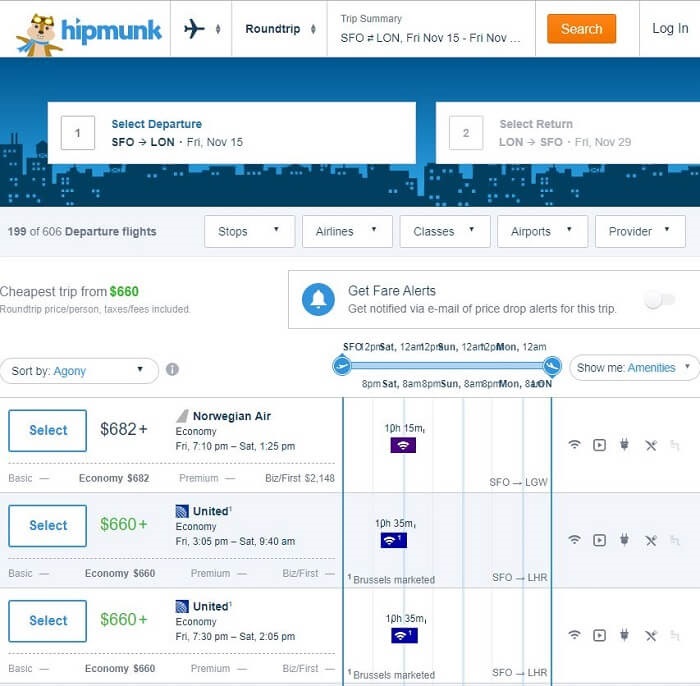Click the Hipmunk chipmunk logo
Screen dimensions: 700x686
[x=88, y=34]
